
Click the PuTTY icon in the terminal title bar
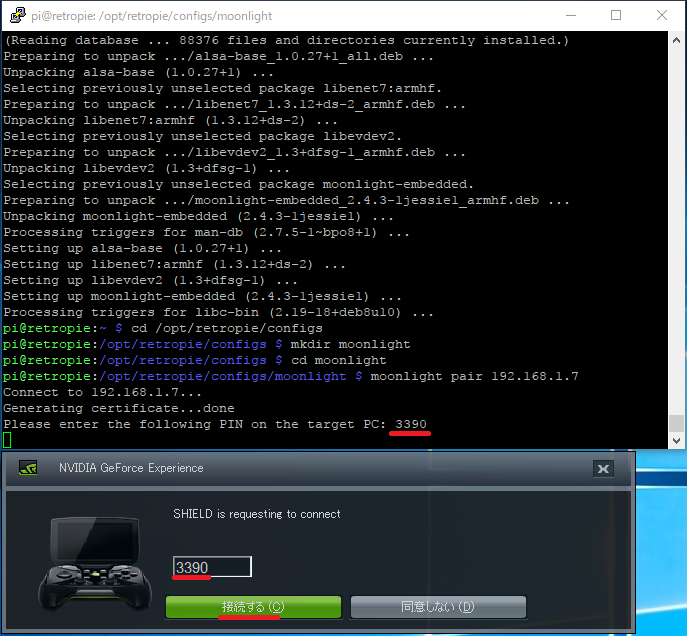click(x=18, y=15)
